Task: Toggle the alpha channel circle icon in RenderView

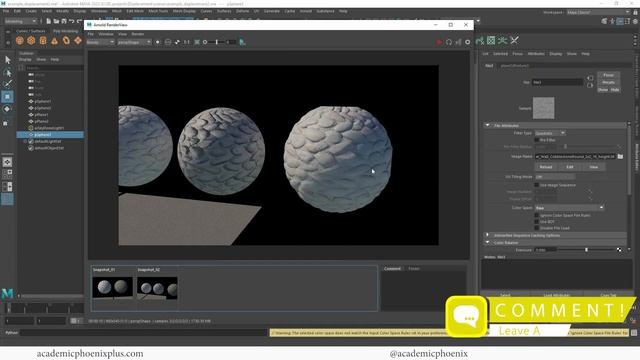Action: pyautogui.click(x=158, y=42)
